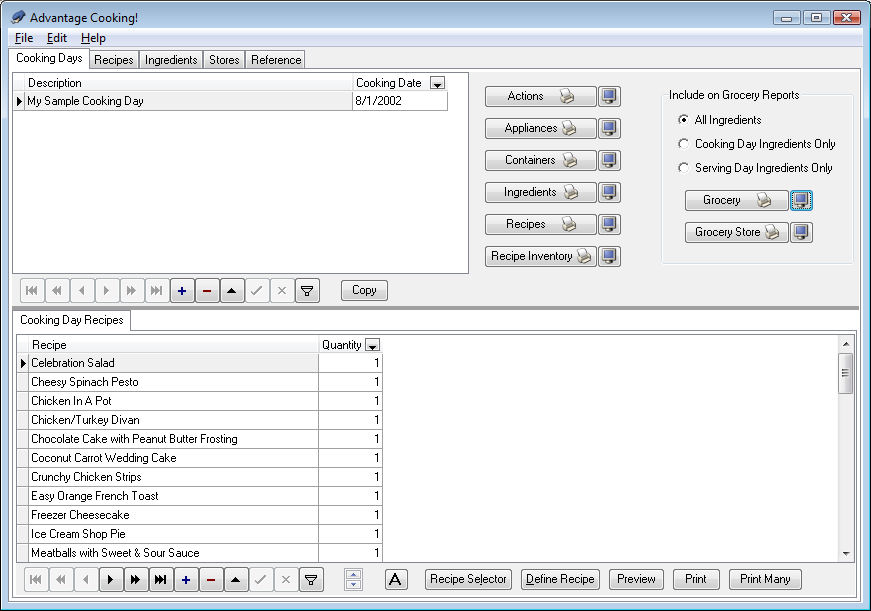
Task: Click the font 'A' button in the recipes toolbar
Action: tap(396, 579)
